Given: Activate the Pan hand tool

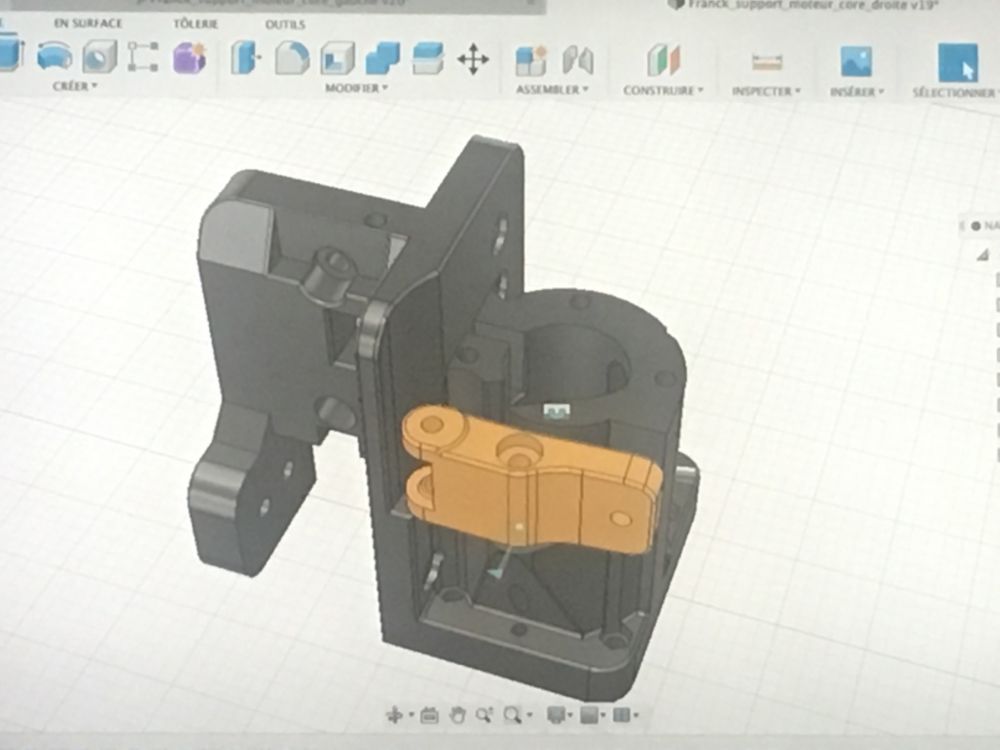Looking at the screenshot, I should pos(457,716).
